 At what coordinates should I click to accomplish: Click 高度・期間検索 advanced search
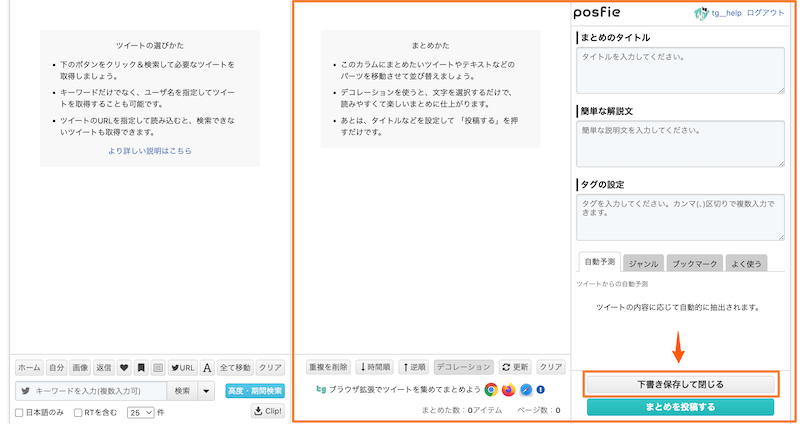coord(254,390)
